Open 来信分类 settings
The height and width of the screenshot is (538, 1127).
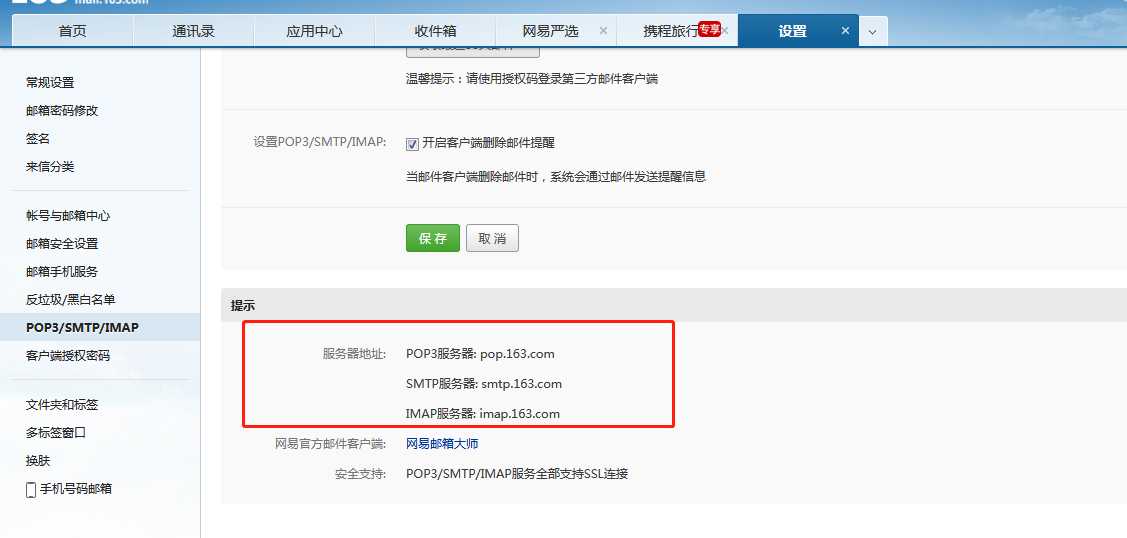click(x=50, y=167)
